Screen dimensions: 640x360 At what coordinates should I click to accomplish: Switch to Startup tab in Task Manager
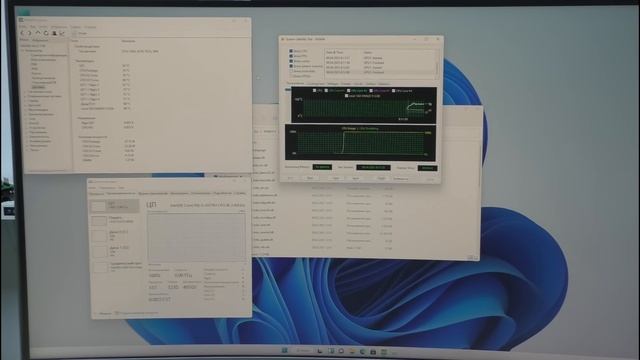click(180, 193)
